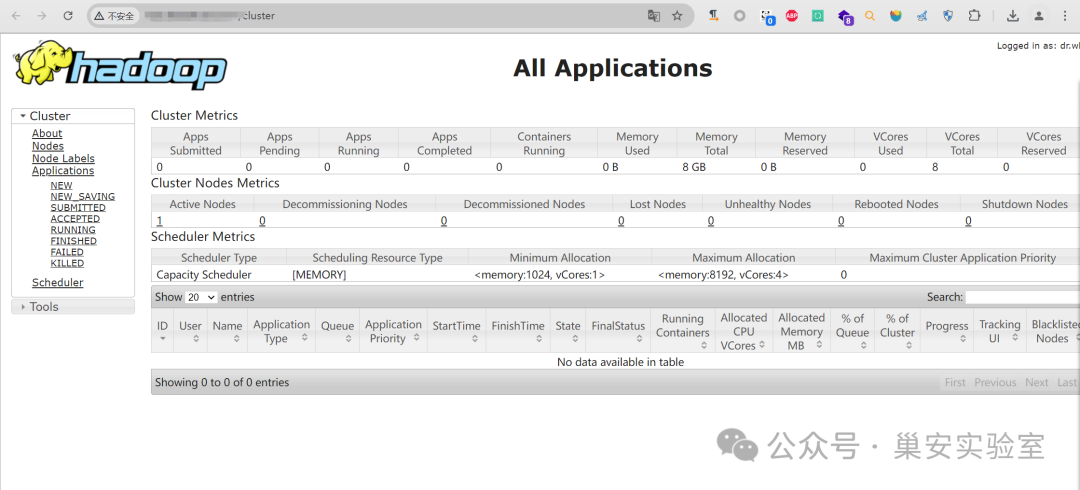Click the Next pagination button

1037,382
